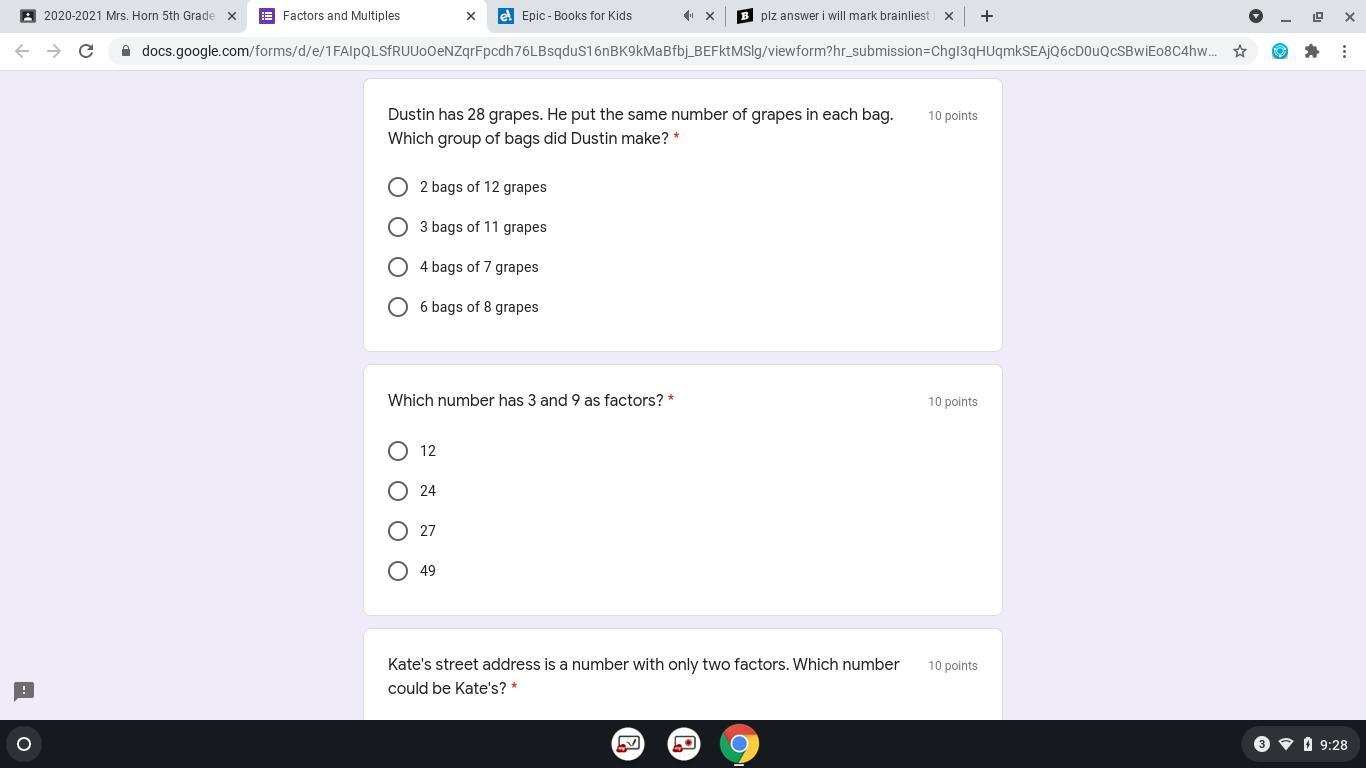The image size is (1366, 768).
Task: Open the Chrome three-dot menu
Action: [1344, 51]
